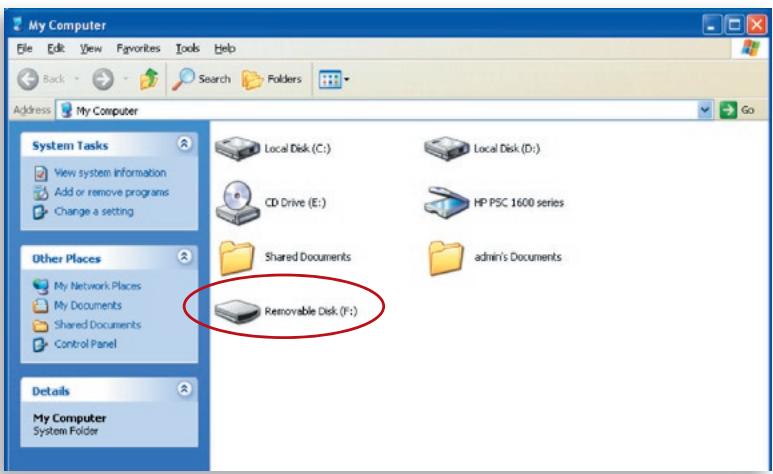
Task: Collapse the System Tasks panel
Action: [x=184, y=144]
